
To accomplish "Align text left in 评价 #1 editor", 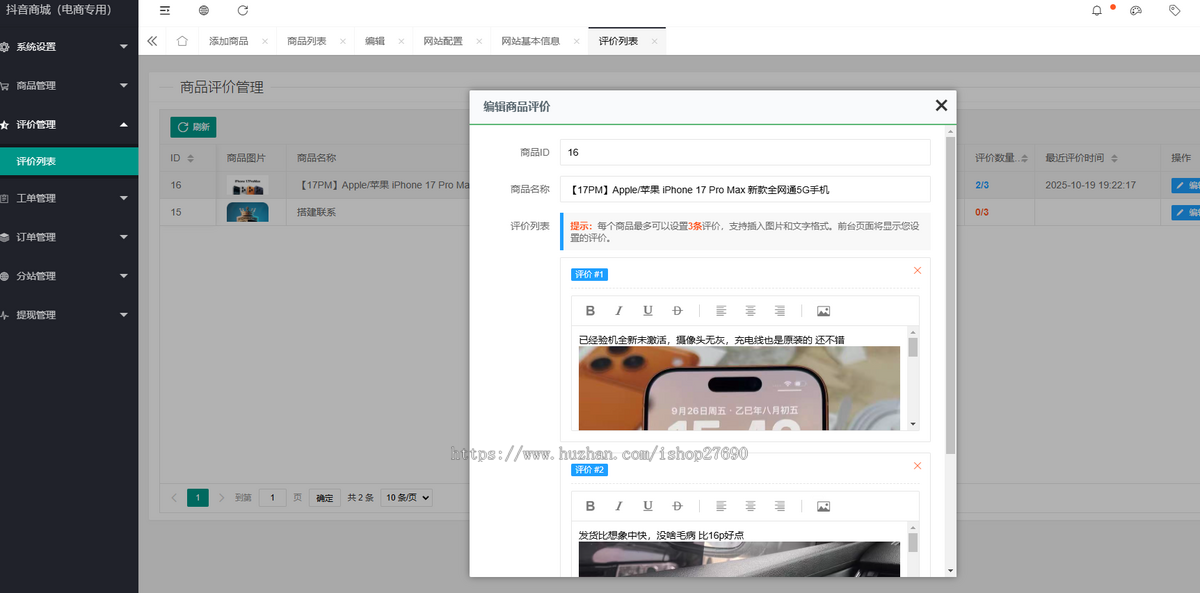I will (721, 311).
